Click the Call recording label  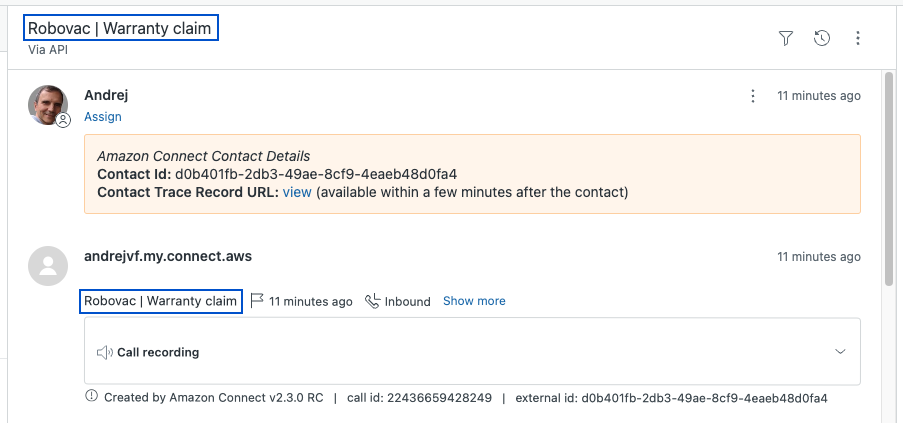158,352
